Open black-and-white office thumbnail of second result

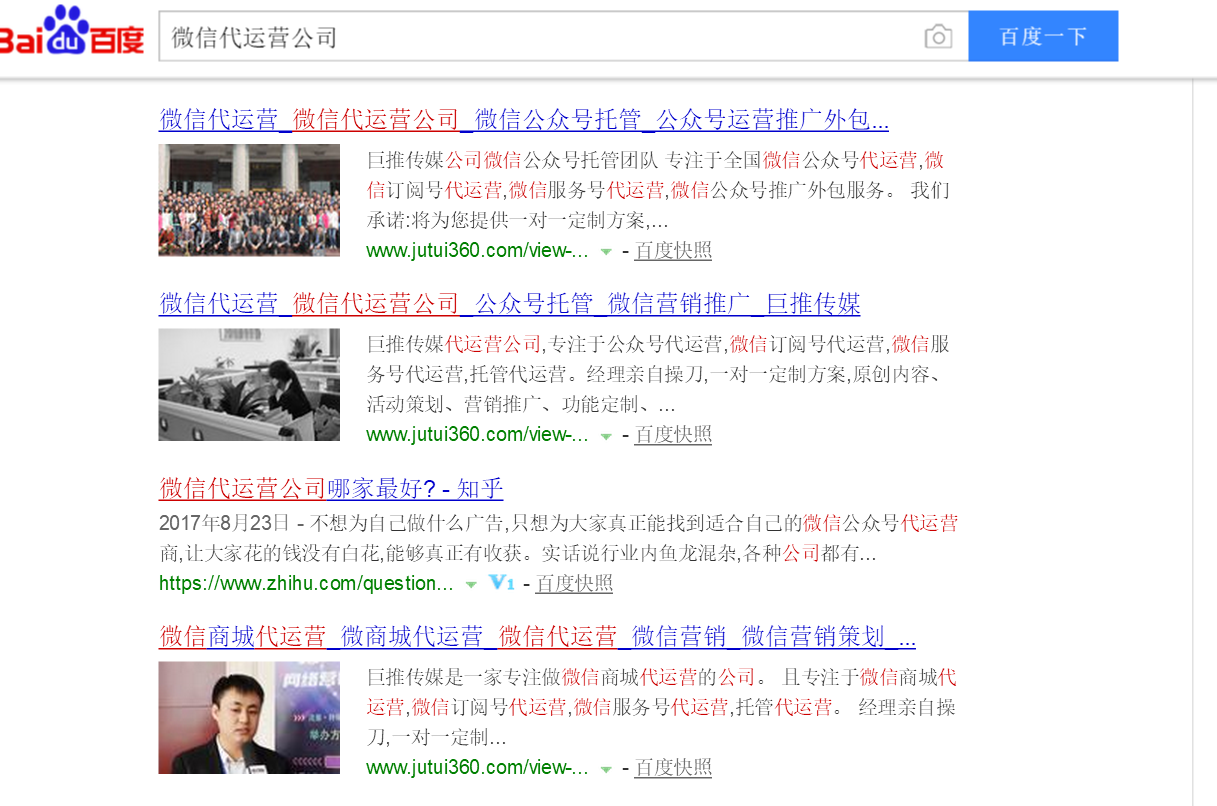(x=249, y=384)
